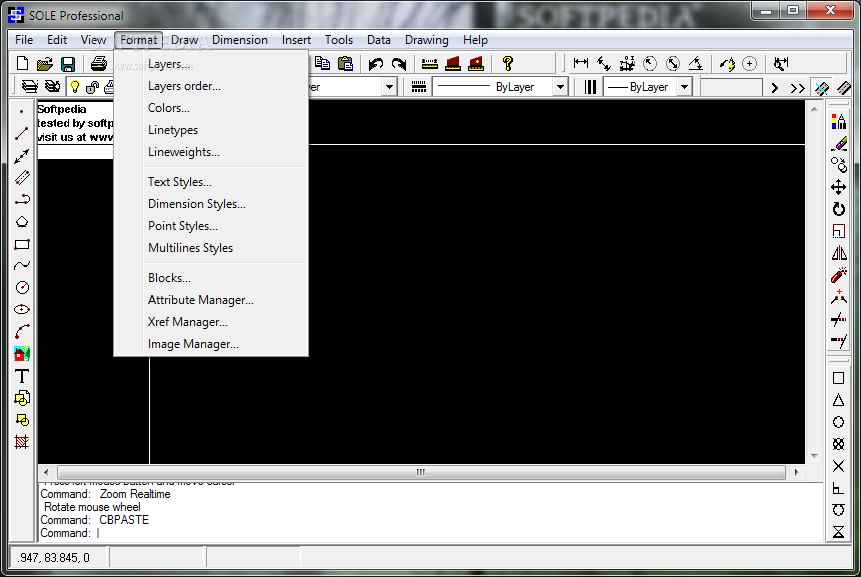
Task: Open the Format menu
Action: tap(138, 40)
